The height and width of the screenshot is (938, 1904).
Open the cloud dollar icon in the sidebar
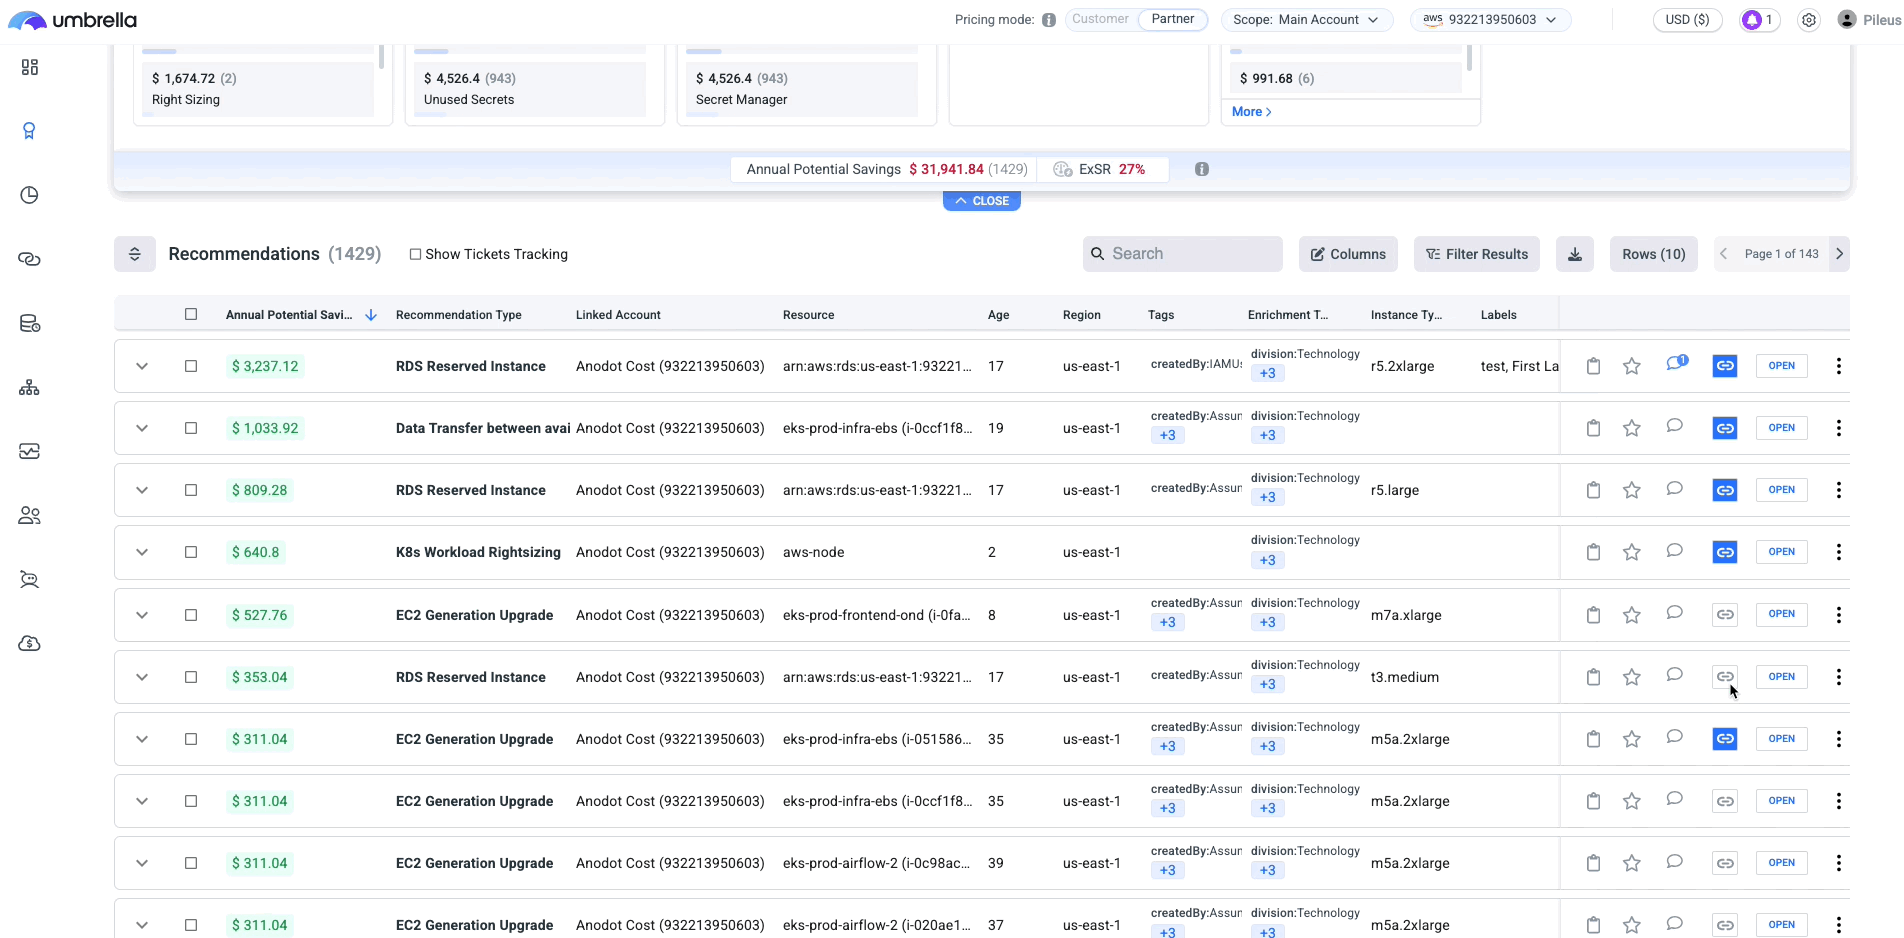point(30,643)
